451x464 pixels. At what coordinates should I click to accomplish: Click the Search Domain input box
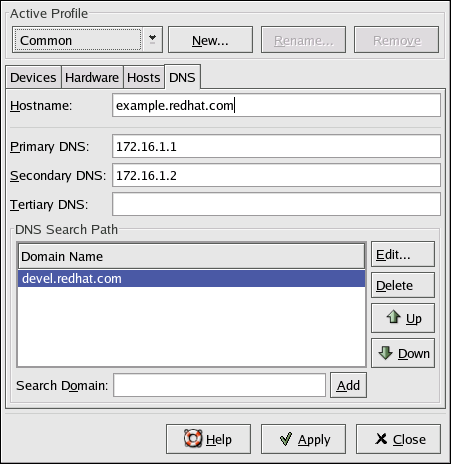[219, 385]
